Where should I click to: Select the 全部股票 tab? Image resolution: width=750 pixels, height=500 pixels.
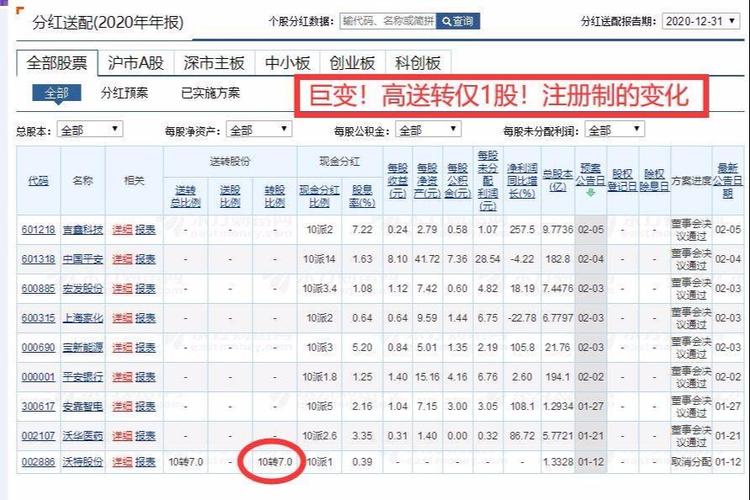pos(57,63)
